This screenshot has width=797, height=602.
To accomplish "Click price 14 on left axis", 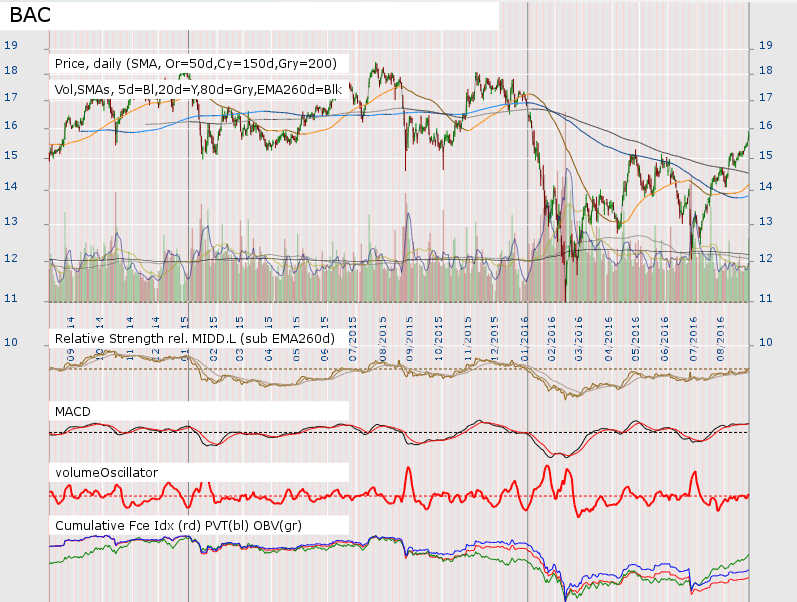I will point(11,187).
